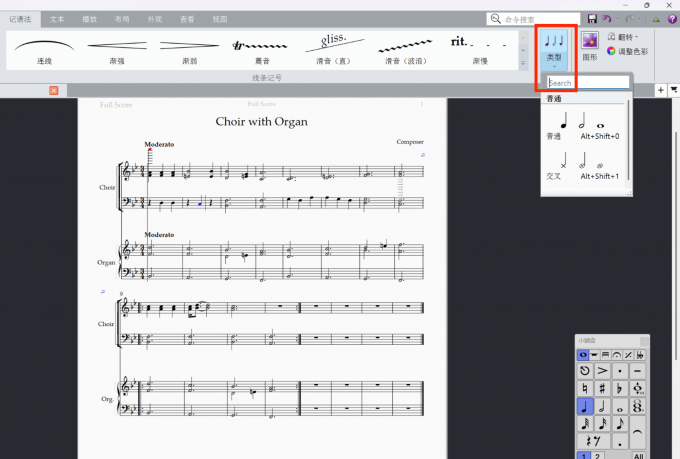Choose the normal (普通) notehead type
This screenshot has width=680, height=459.
tap(583, 125)
